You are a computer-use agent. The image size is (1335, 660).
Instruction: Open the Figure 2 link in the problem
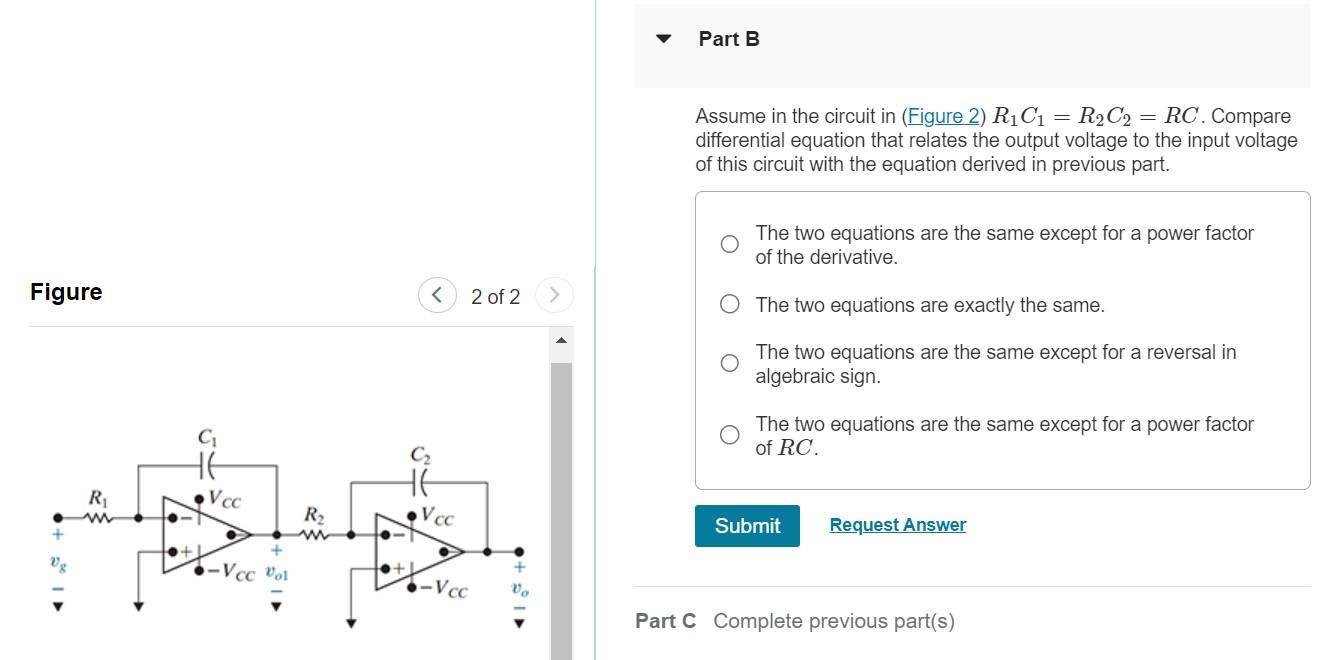[941, 116]
